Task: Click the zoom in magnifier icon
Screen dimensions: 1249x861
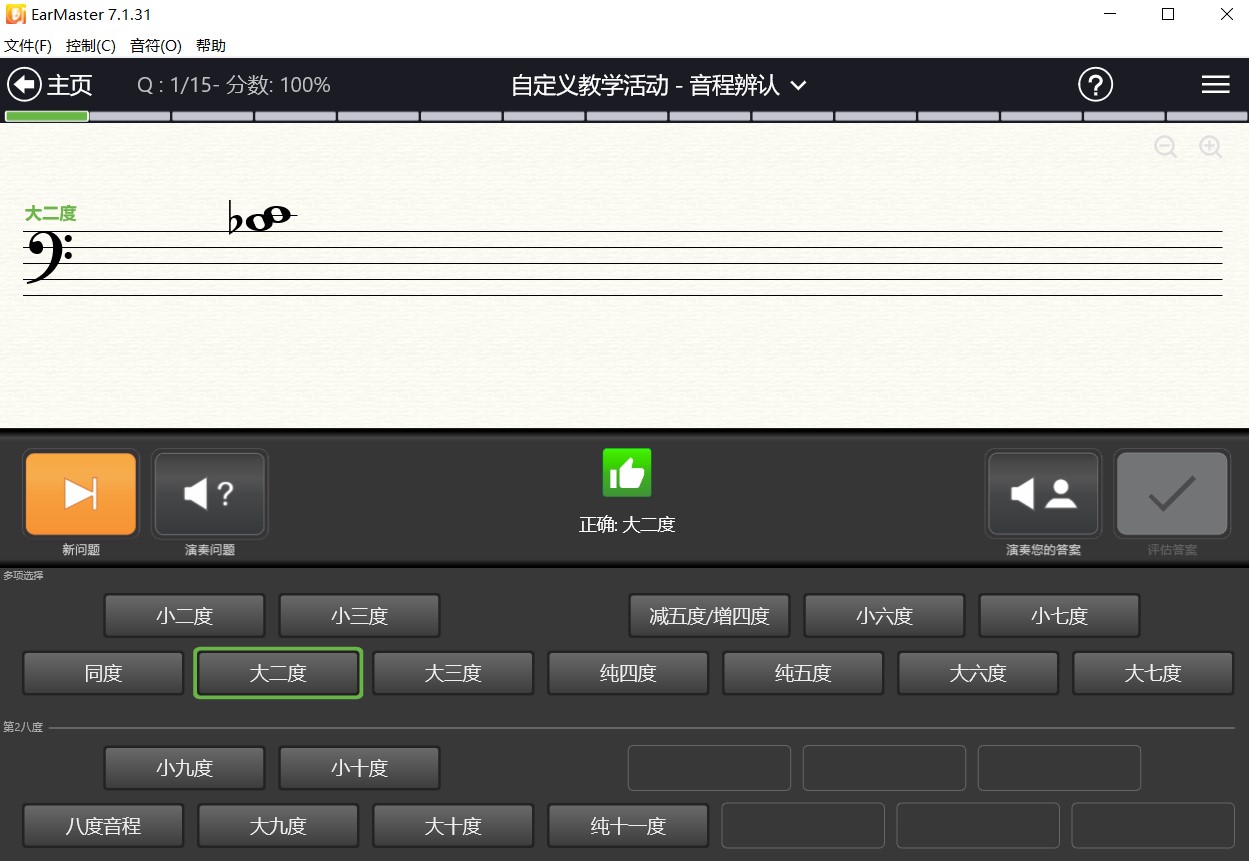Action: click(1210, 147)
